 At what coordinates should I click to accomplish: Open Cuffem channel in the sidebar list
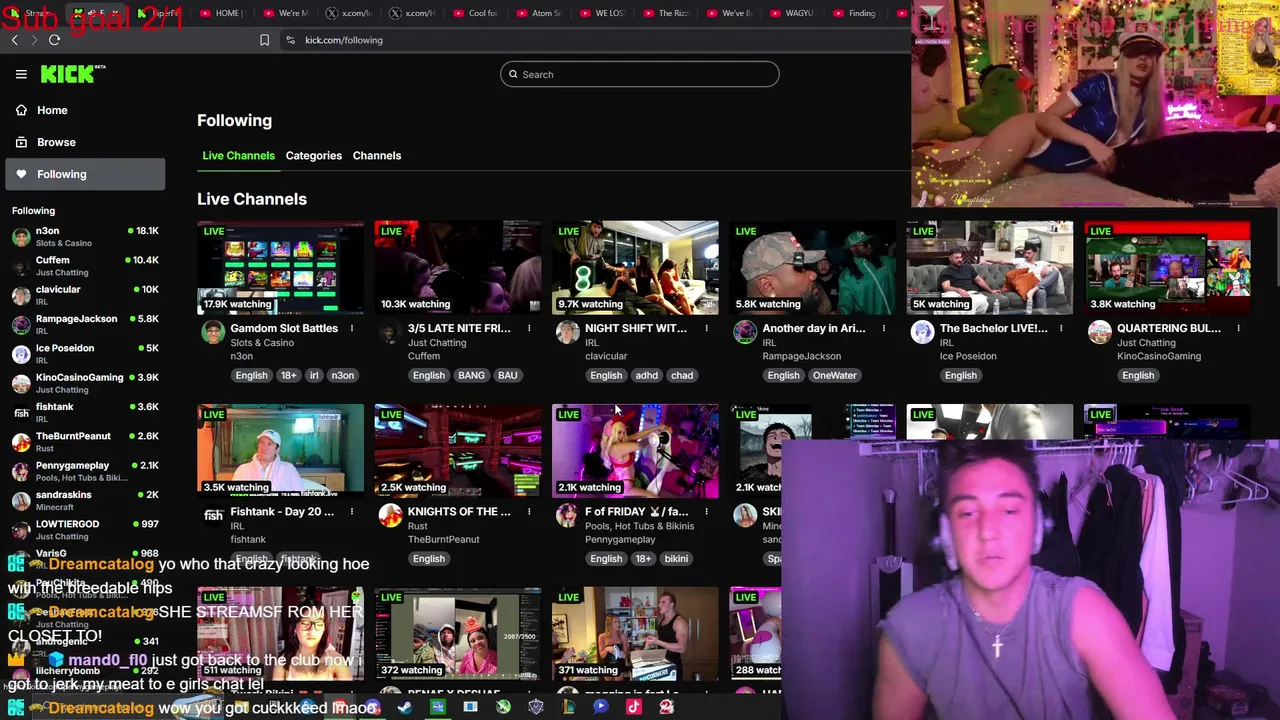click(x=85, y=266)
